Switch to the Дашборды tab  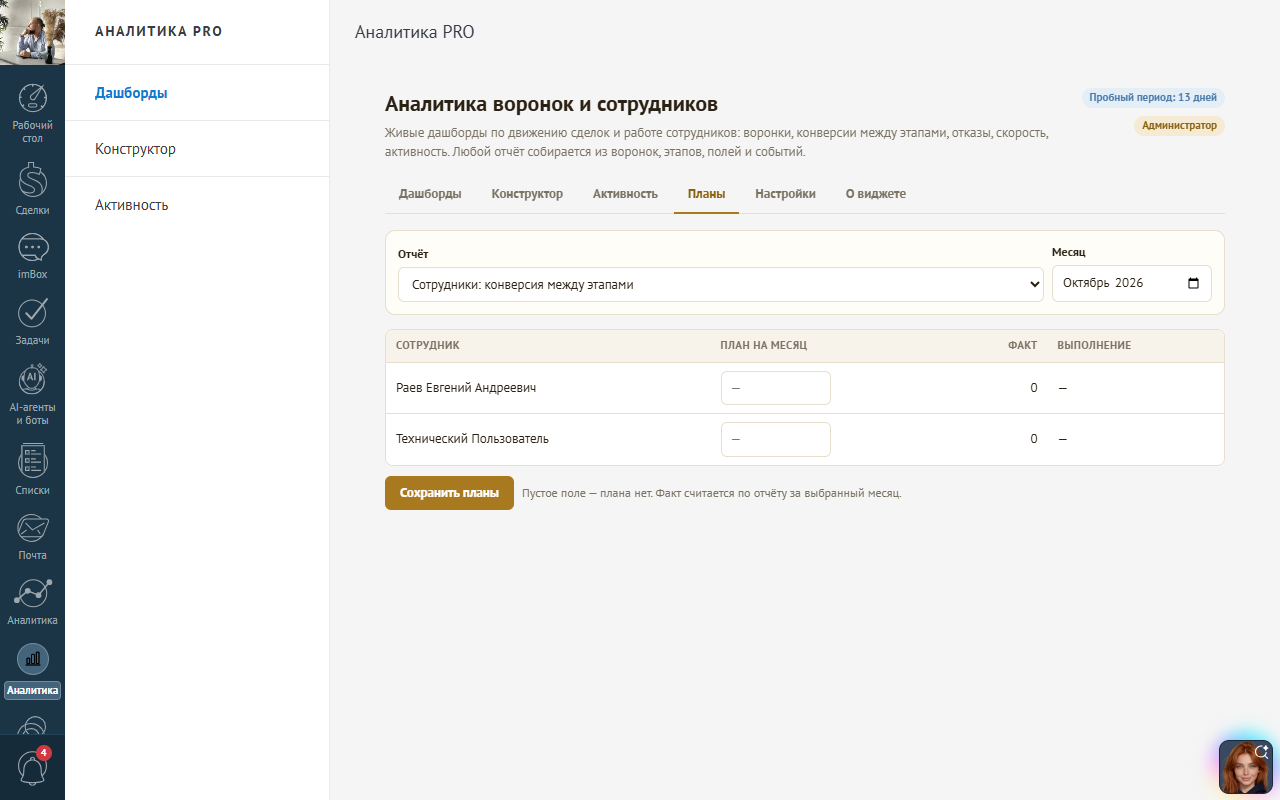point(430,194)
